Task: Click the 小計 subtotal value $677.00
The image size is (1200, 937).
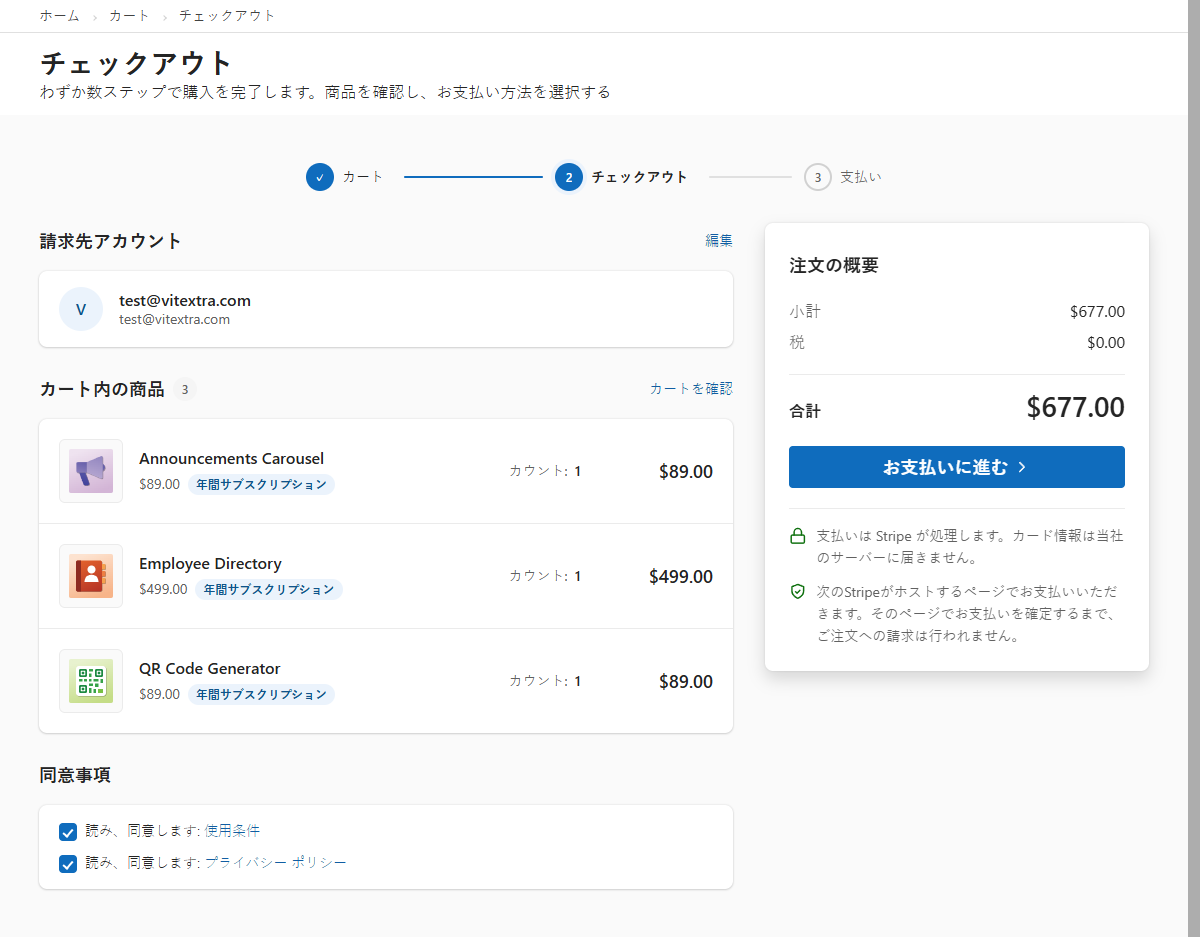Action: point(1097,311)
